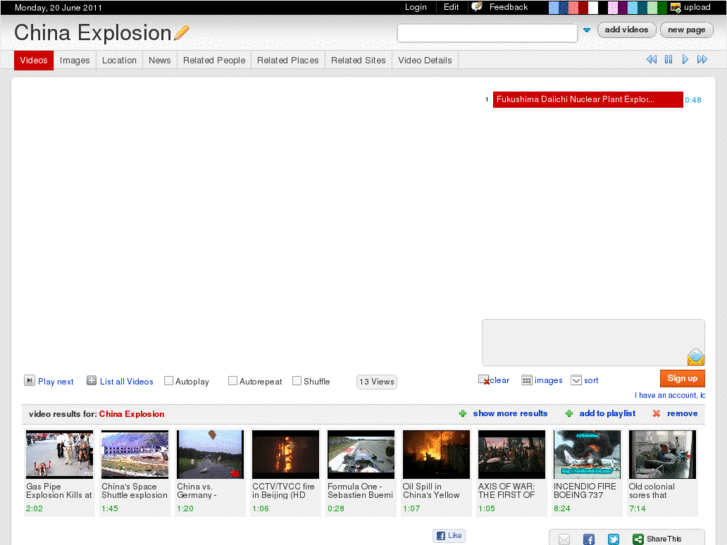Open Gas Pipe Explosion video thumbnail
This screenshot has height=545, width=727.
click(59, 454)
